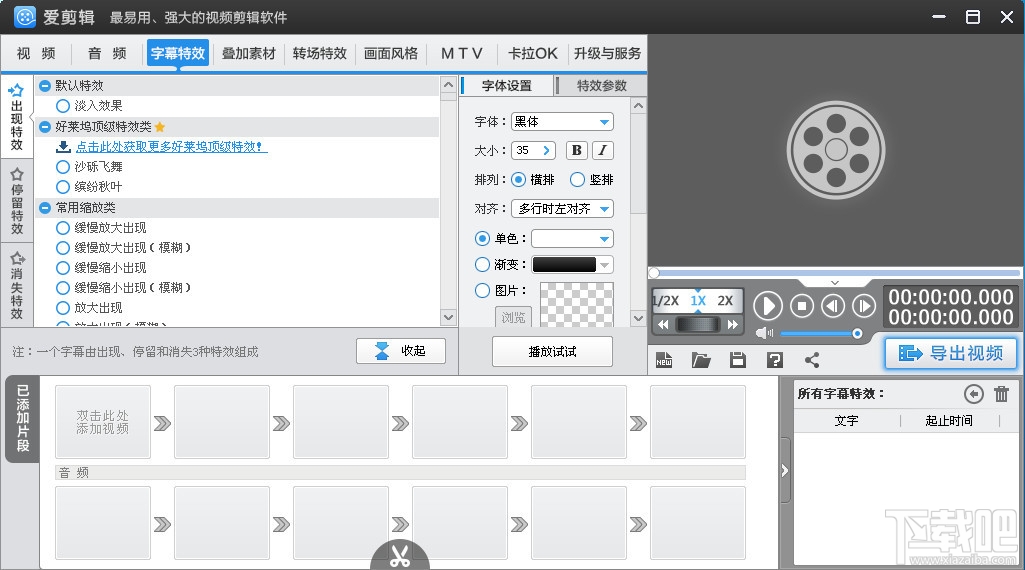The height and width of the screenshot is (570, 1025).
Task: Switch to 画面风格 tab
Action: [x=391, y=54]
